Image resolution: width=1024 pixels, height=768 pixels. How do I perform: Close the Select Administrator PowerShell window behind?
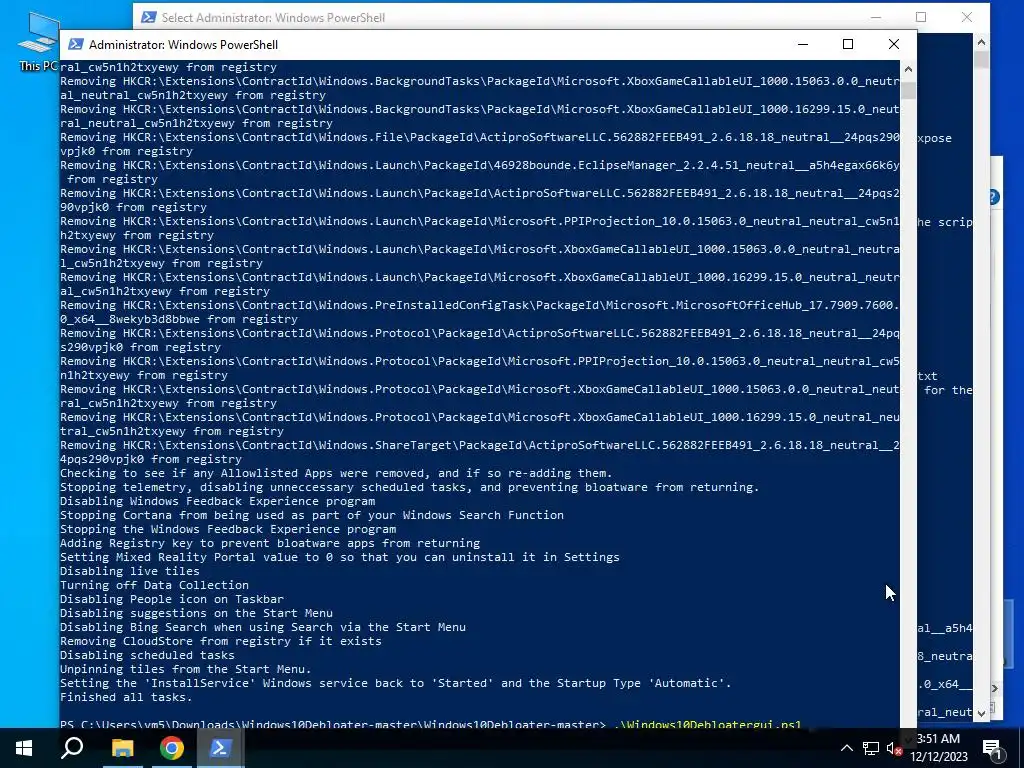point(967,18)
